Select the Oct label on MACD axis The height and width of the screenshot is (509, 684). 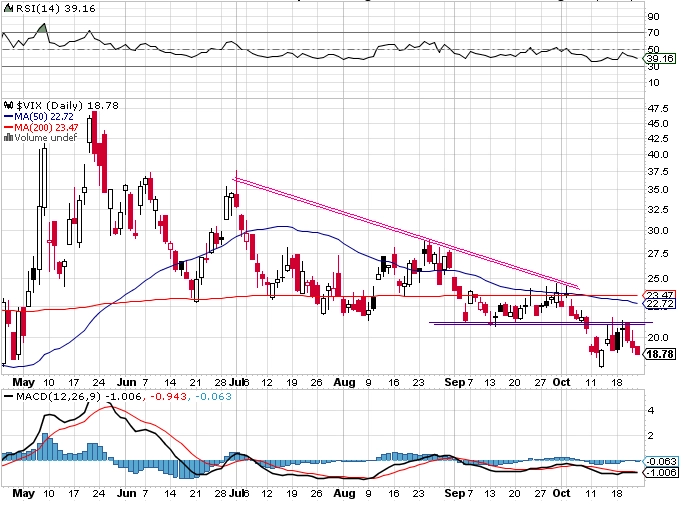(561, 493)
